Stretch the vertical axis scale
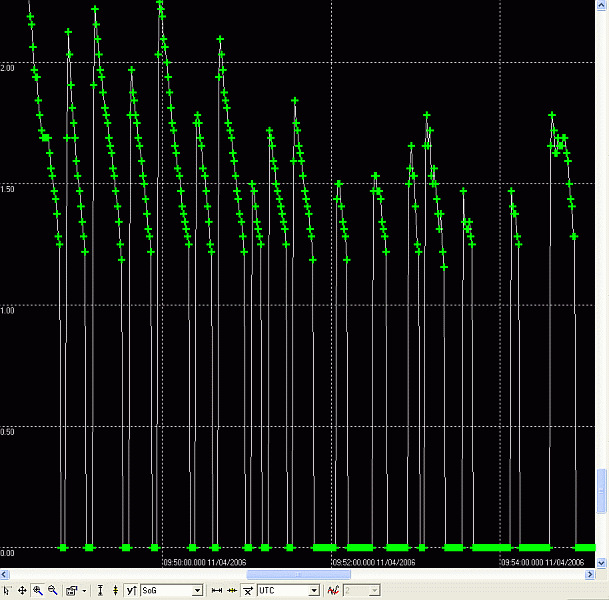Image resolution: width=609 pixels, height=600 pixels. coord(101,591)
